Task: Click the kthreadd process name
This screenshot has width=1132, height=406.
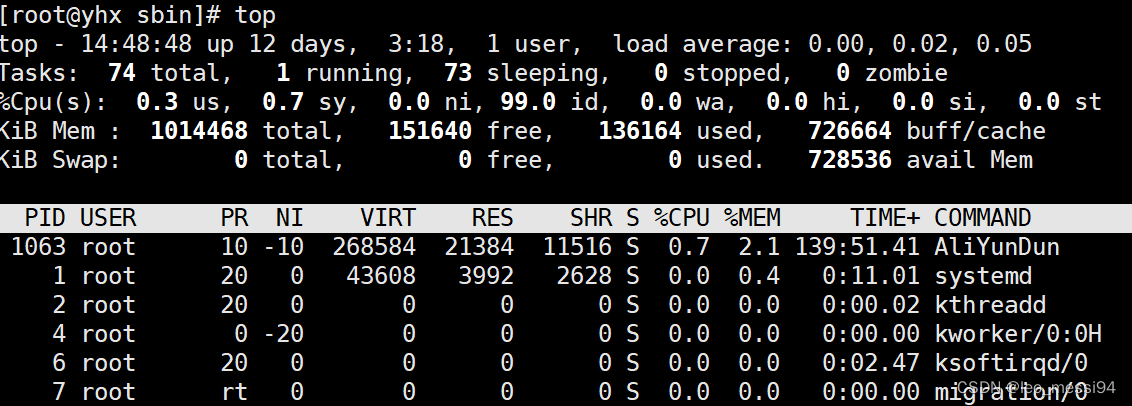Action: click(x=990, y=305)
